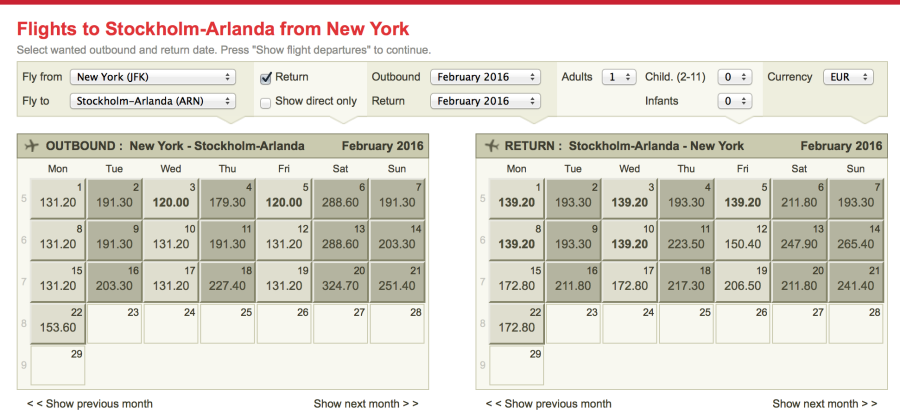Expand the Outbound month dropdown
This screenshot has width=900, height=415.
click(x=485, y=77)
